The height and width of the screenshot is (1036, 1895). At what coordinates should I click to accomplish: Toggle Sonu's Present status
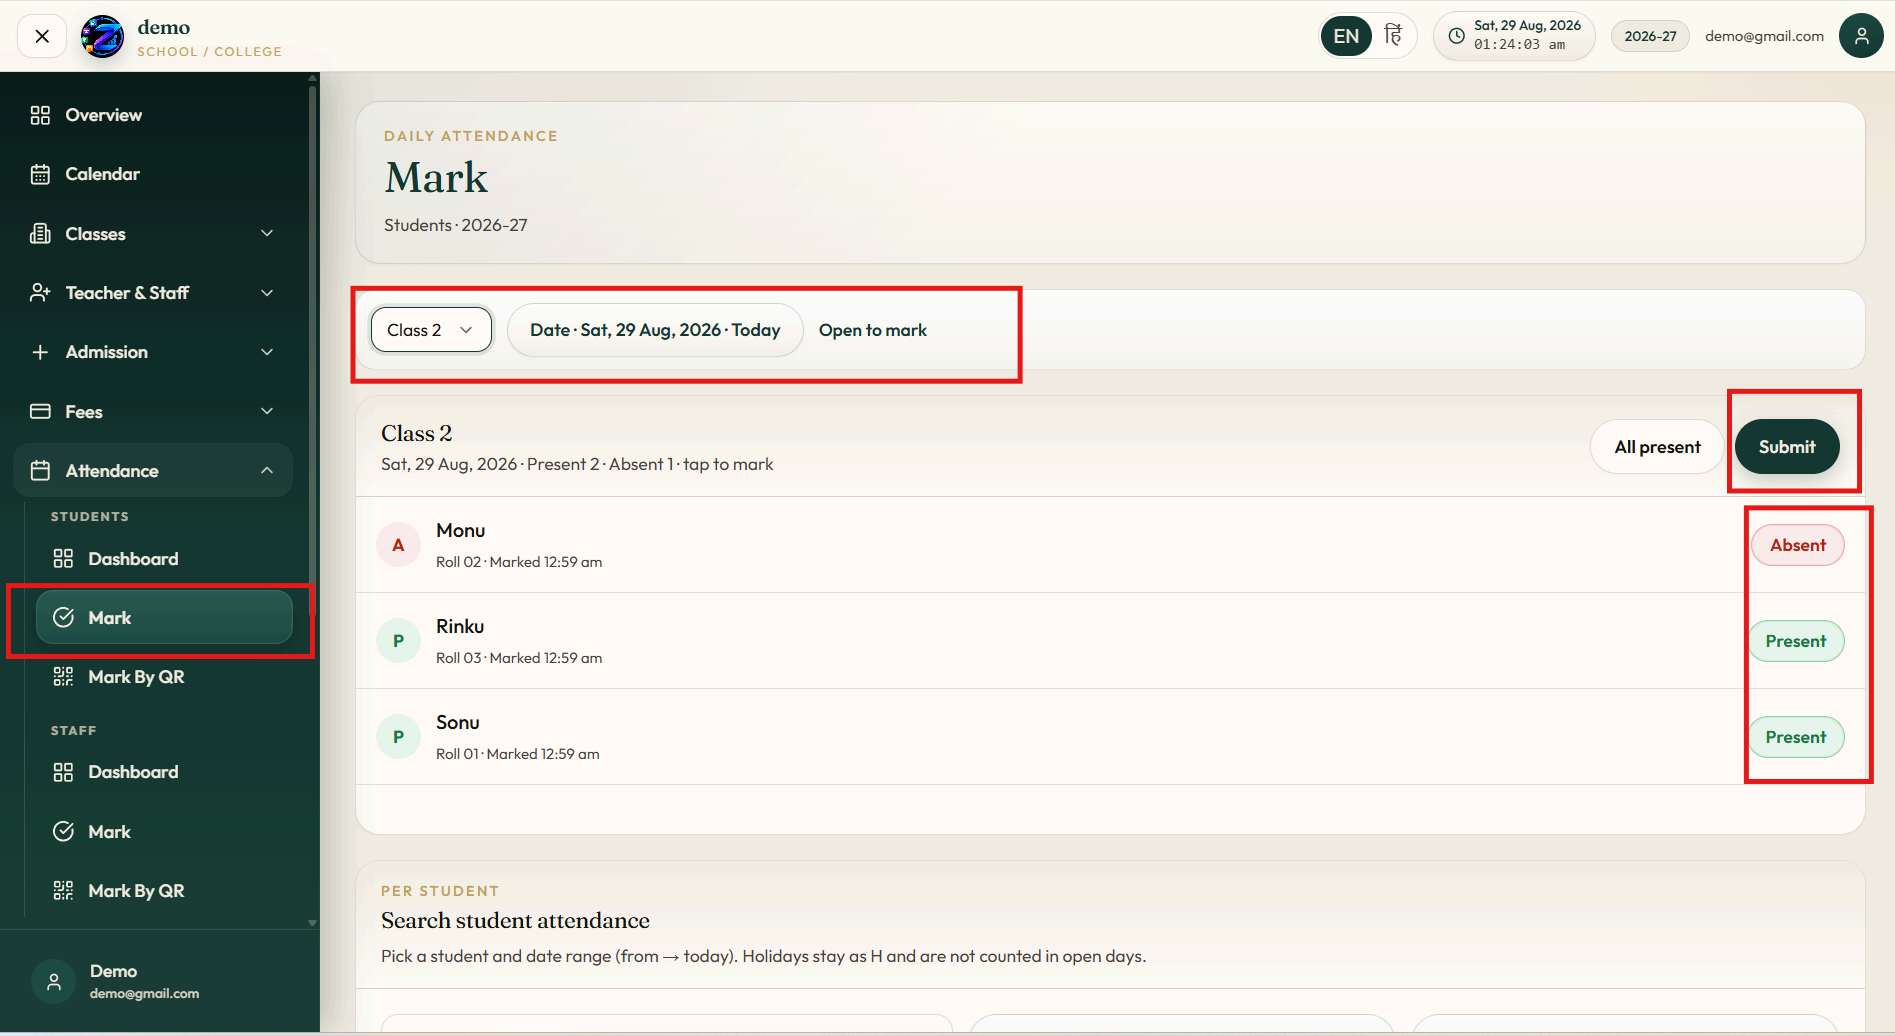1796,737
